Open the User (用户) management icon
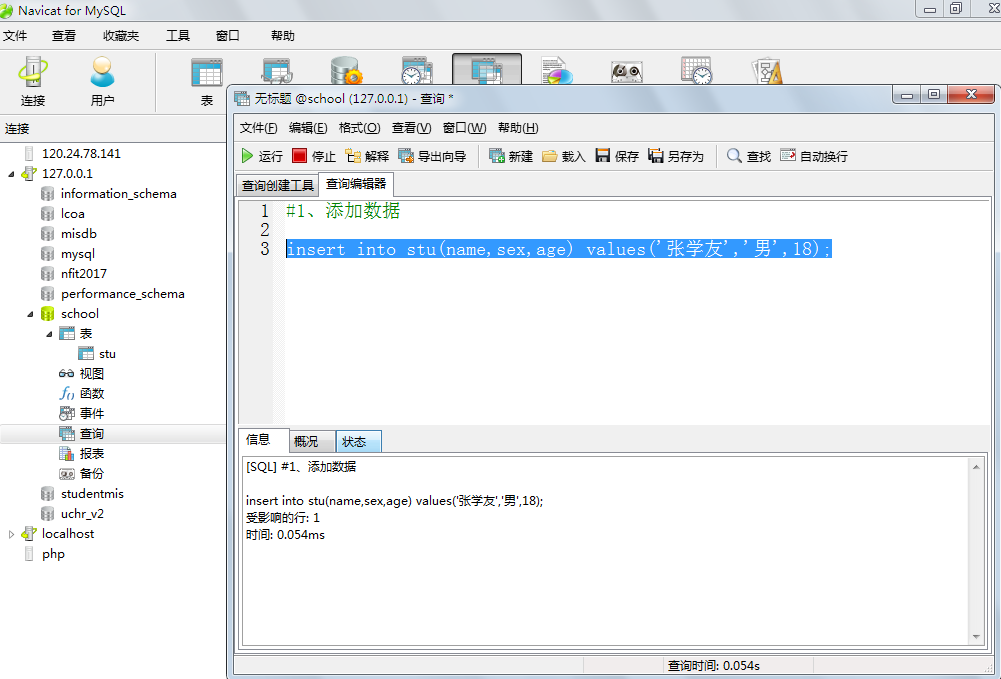The width and height of the screenshot is (1001, 679). point(102,81)
